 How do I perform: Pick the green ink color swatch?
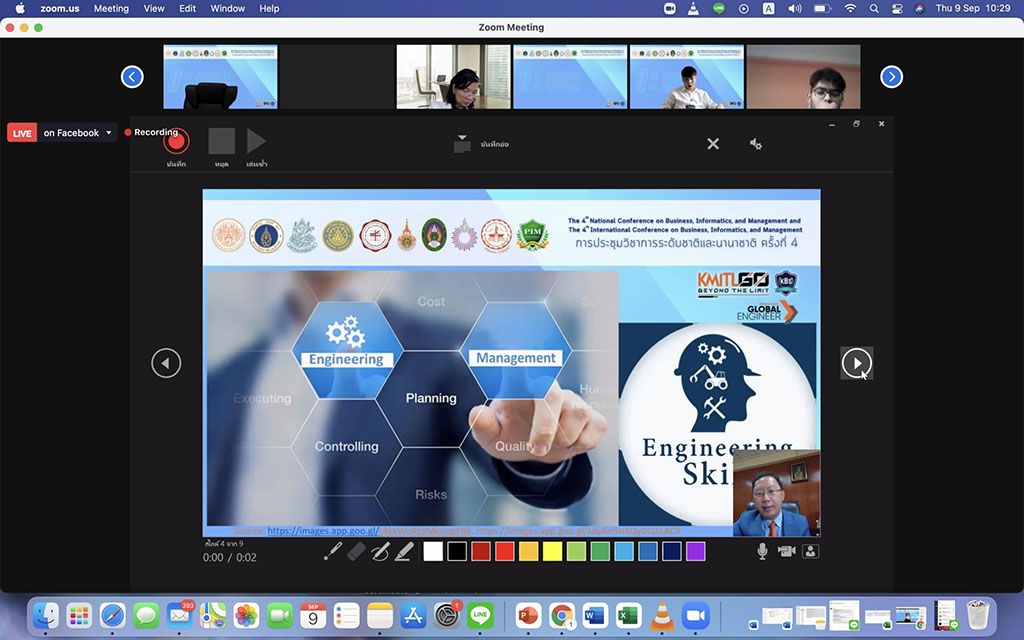click(x=600, y=551)
